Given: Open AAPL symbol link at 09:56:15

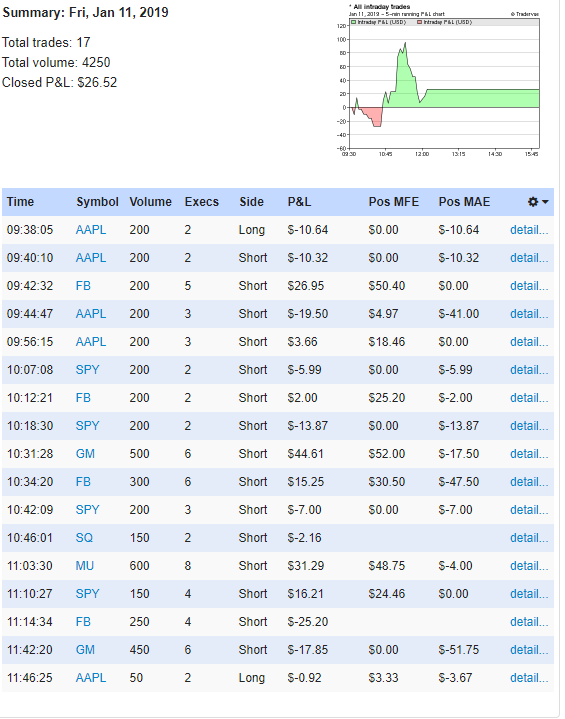Looking at the screenshot, I should [x=91, y=342].
